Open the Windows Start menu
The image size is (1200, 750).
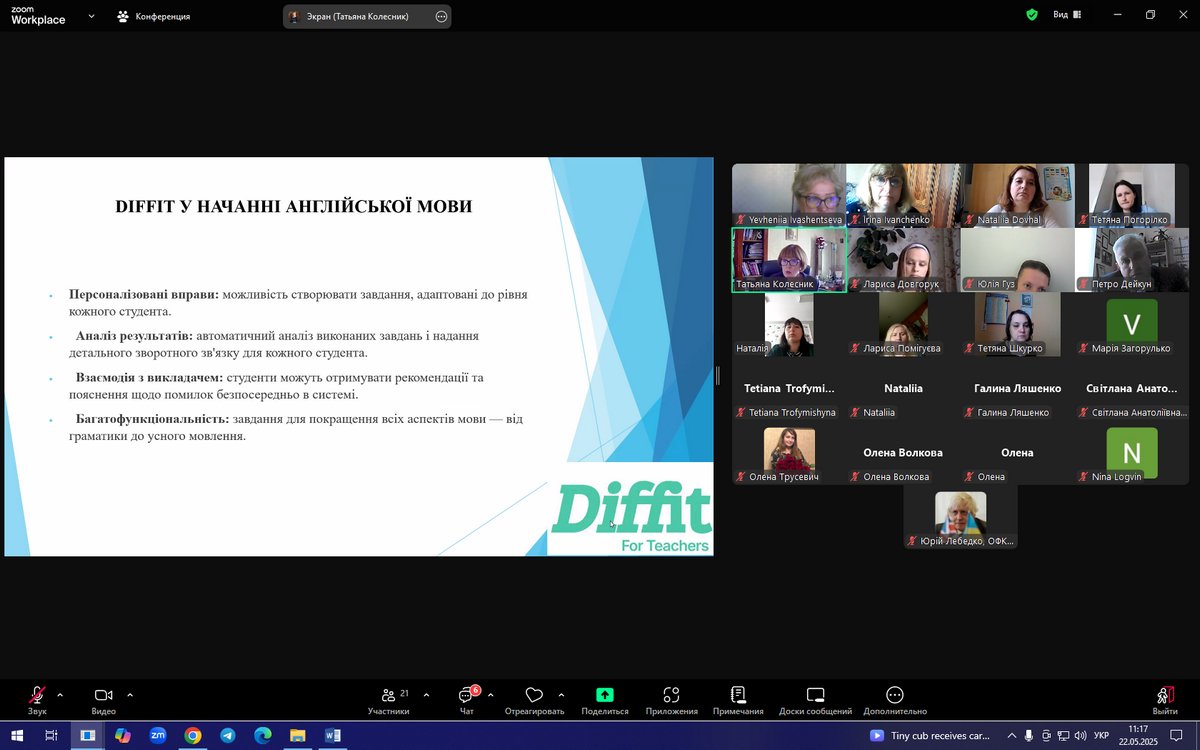[x=18, y=736]
